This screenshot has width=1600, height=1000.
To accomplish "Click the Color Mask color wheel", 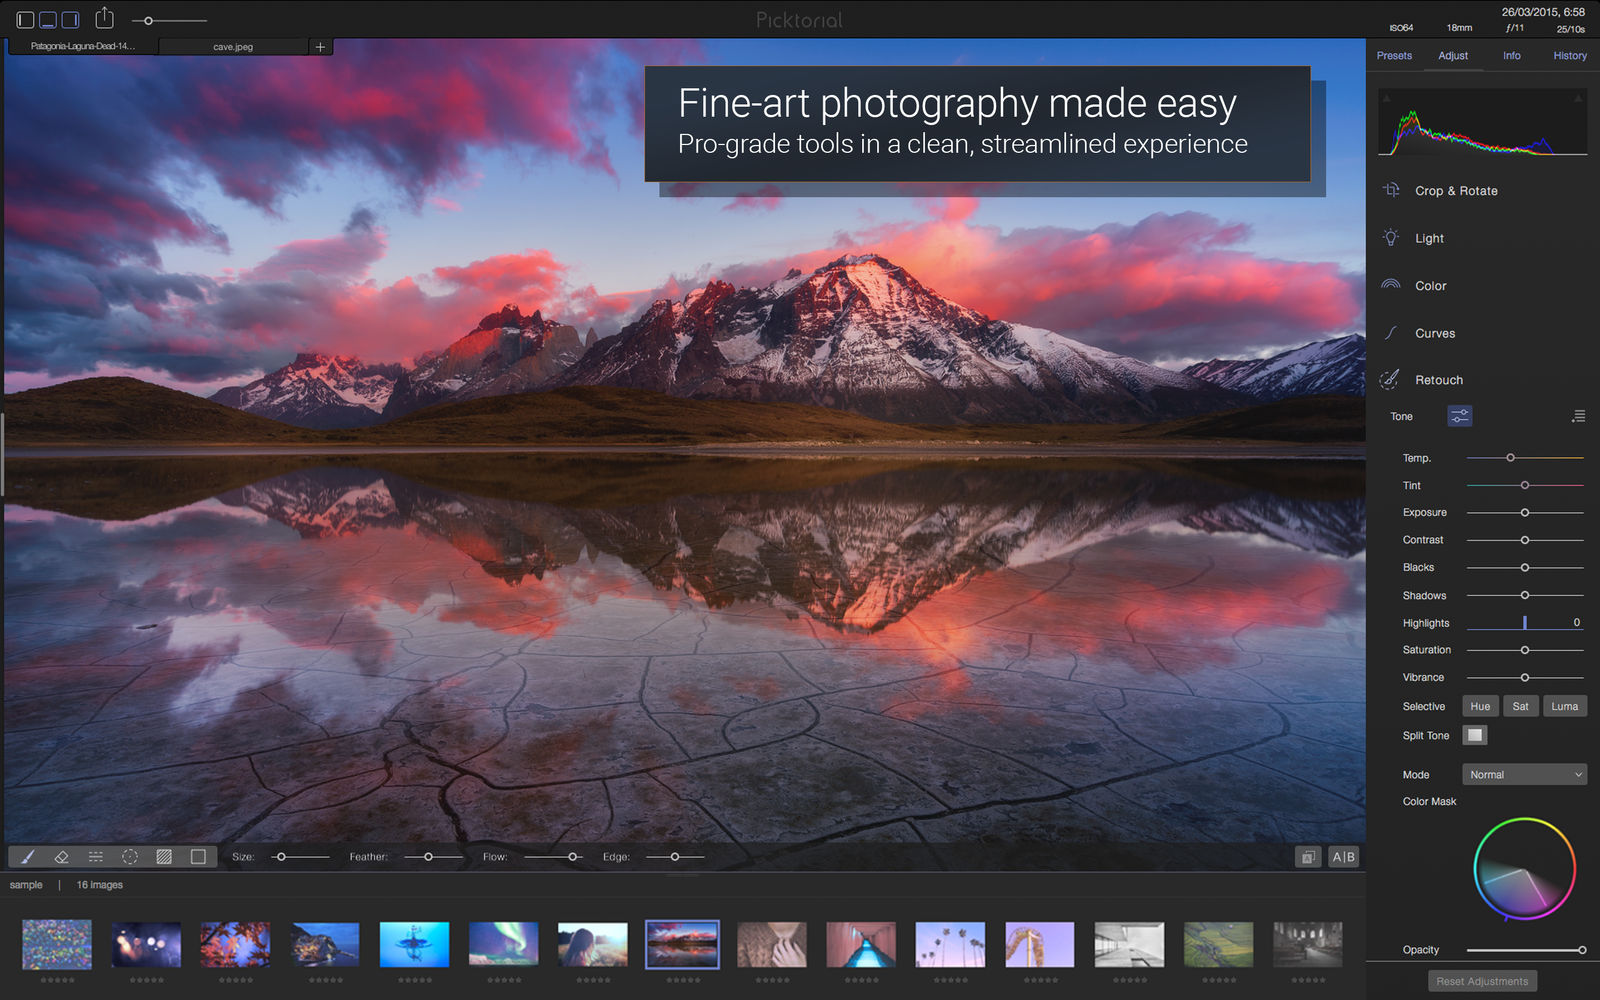I will point(1524,869).
